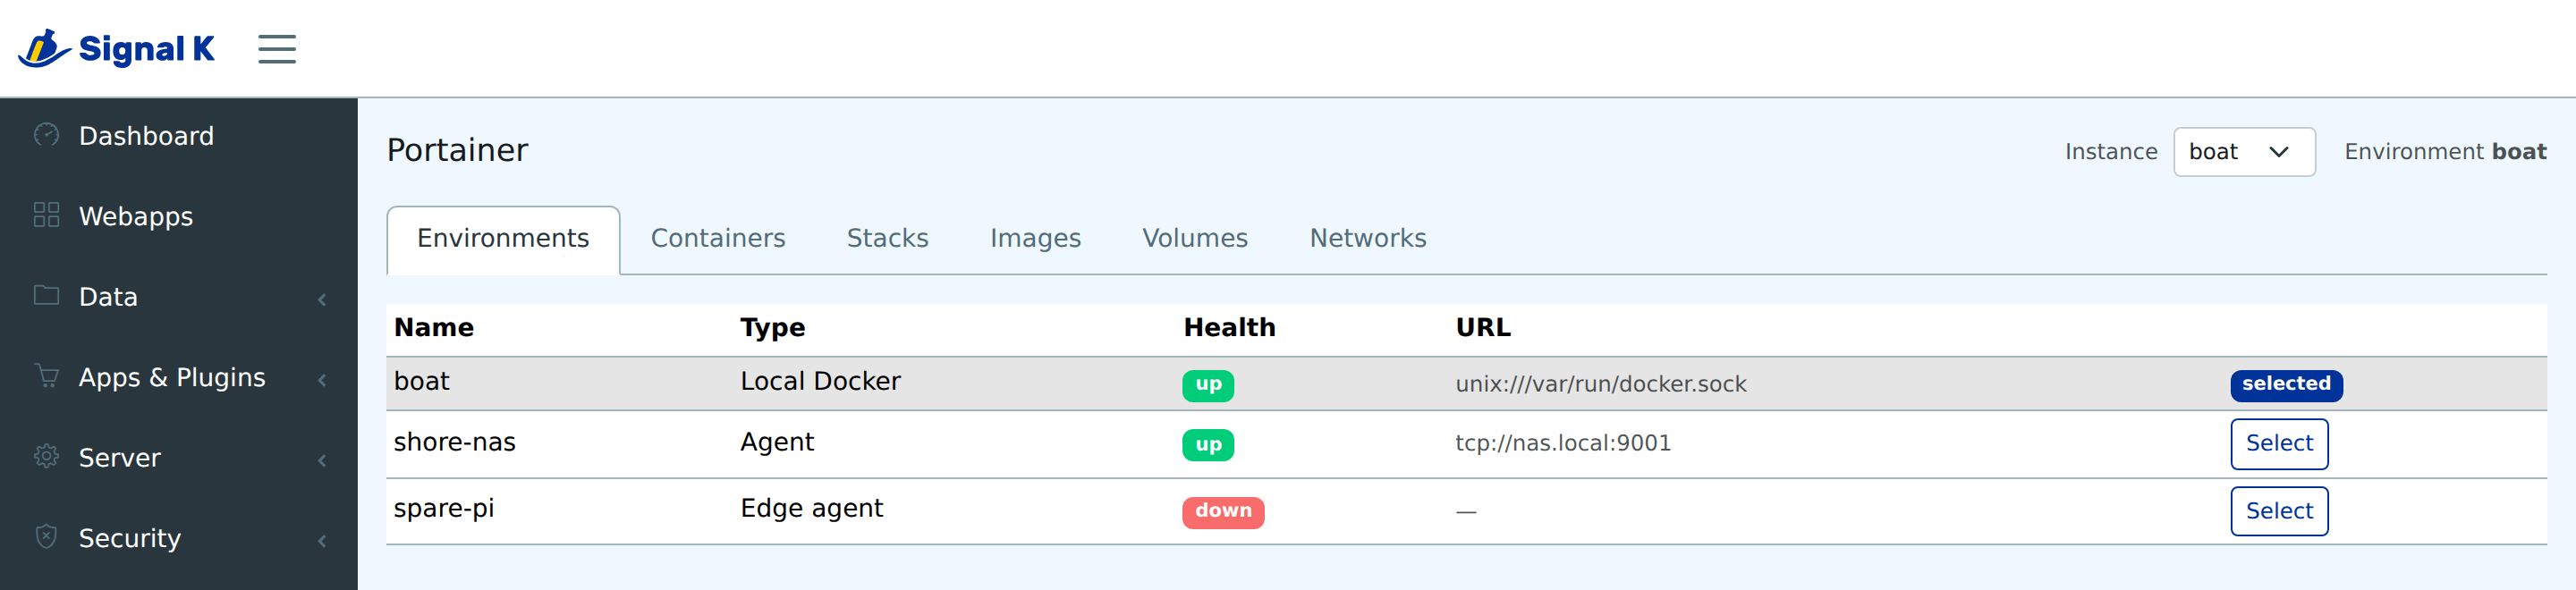
Task: Click the unix:///var/run/docker.sock URL
Action: pyautogui.click(x=1600, y=384)
